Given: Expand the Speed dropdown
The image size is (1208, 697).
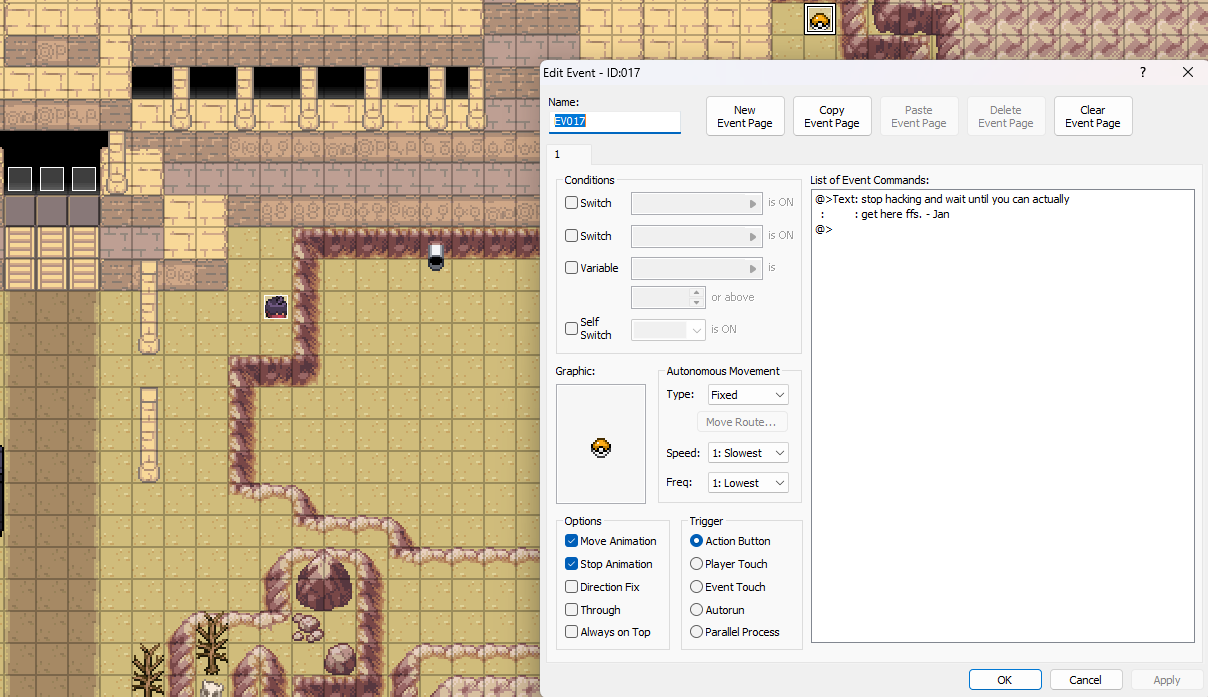Looking at the screenshot, I should tap(748, 453).
